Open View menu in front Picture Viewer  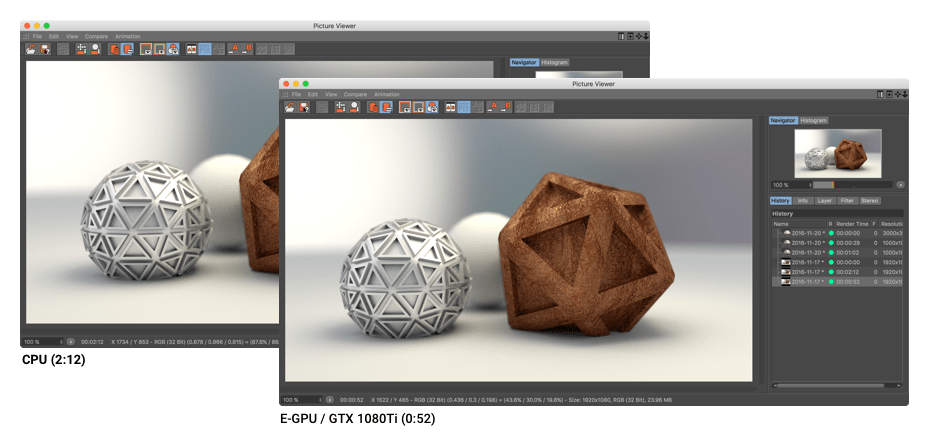coord(331,94)
